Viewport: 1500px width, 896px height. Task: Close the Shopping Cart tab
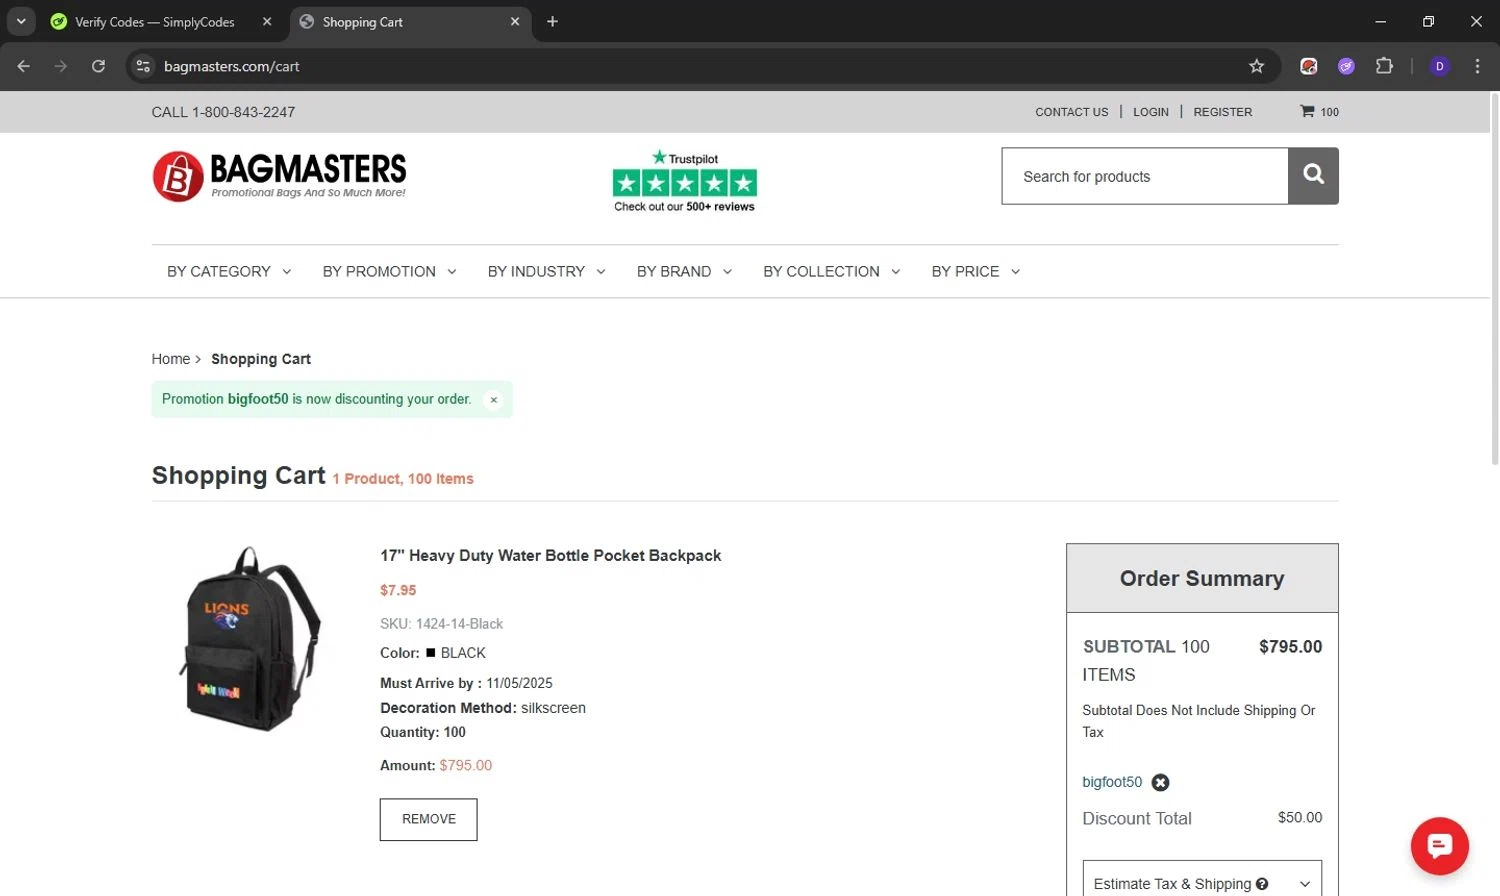(515, 21)
